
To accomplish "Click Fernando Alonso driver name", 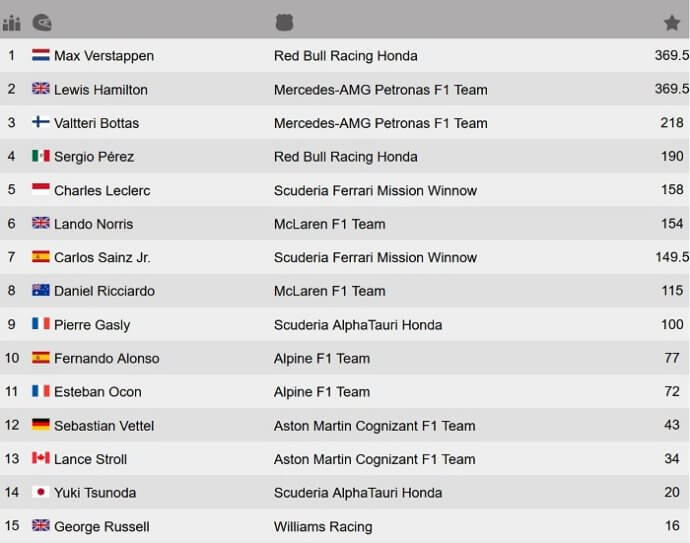I will coord(106,359).
